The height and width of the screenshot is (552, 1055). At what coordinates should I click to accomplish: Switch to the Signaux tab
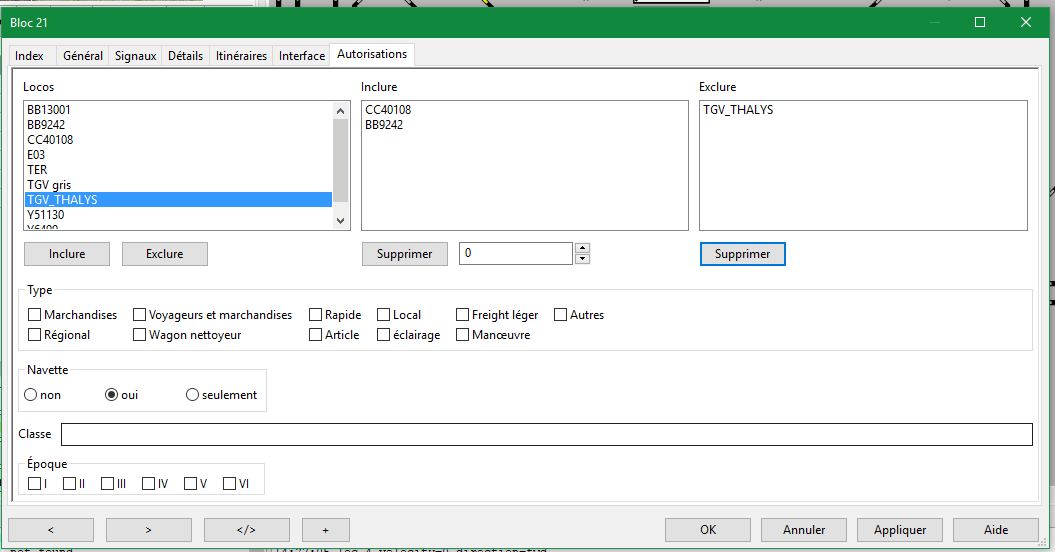[x=135, y=56]
